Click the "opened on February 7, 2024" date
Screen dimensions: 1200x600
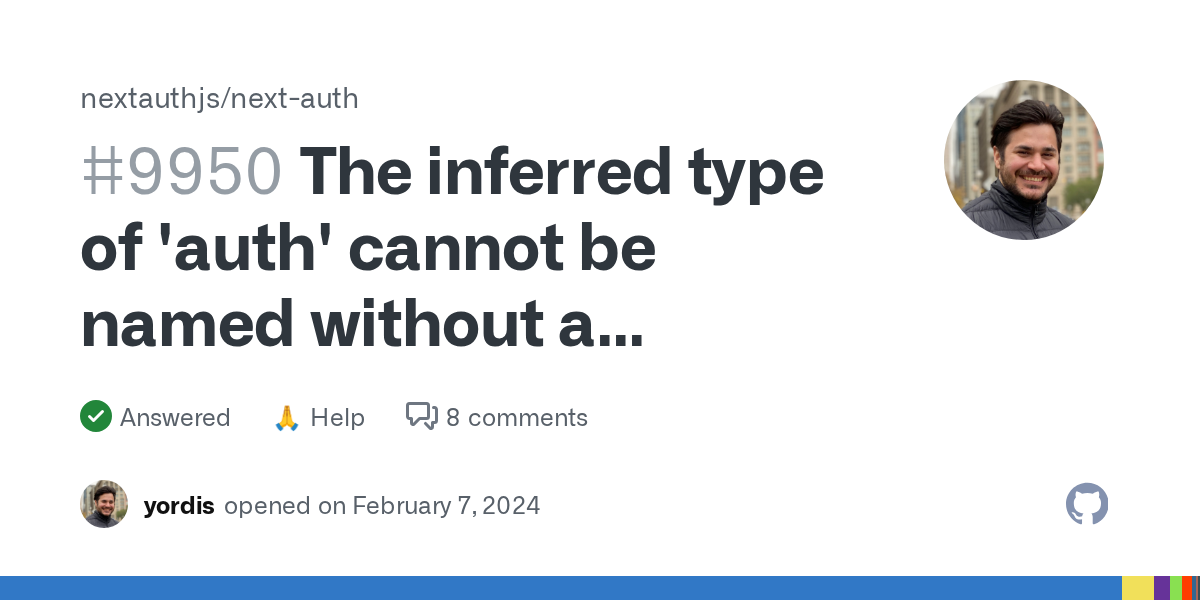(382, 505)
